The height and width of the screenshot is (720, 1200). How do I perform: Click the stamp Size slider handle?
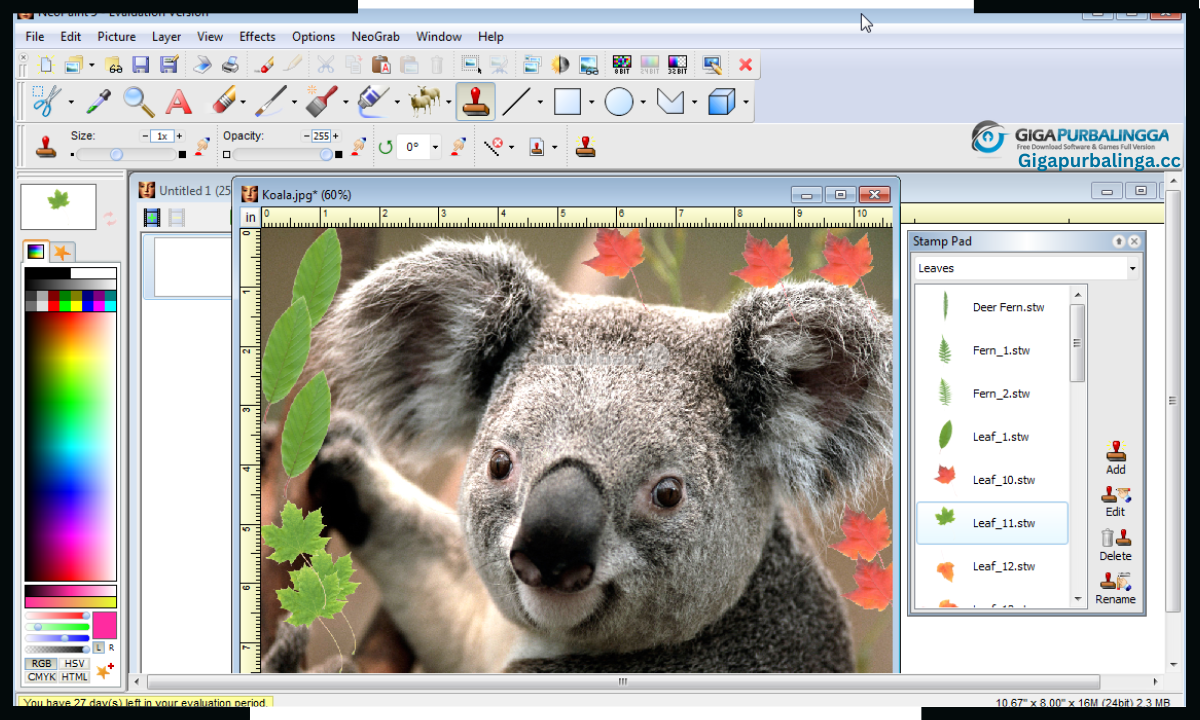116,154
